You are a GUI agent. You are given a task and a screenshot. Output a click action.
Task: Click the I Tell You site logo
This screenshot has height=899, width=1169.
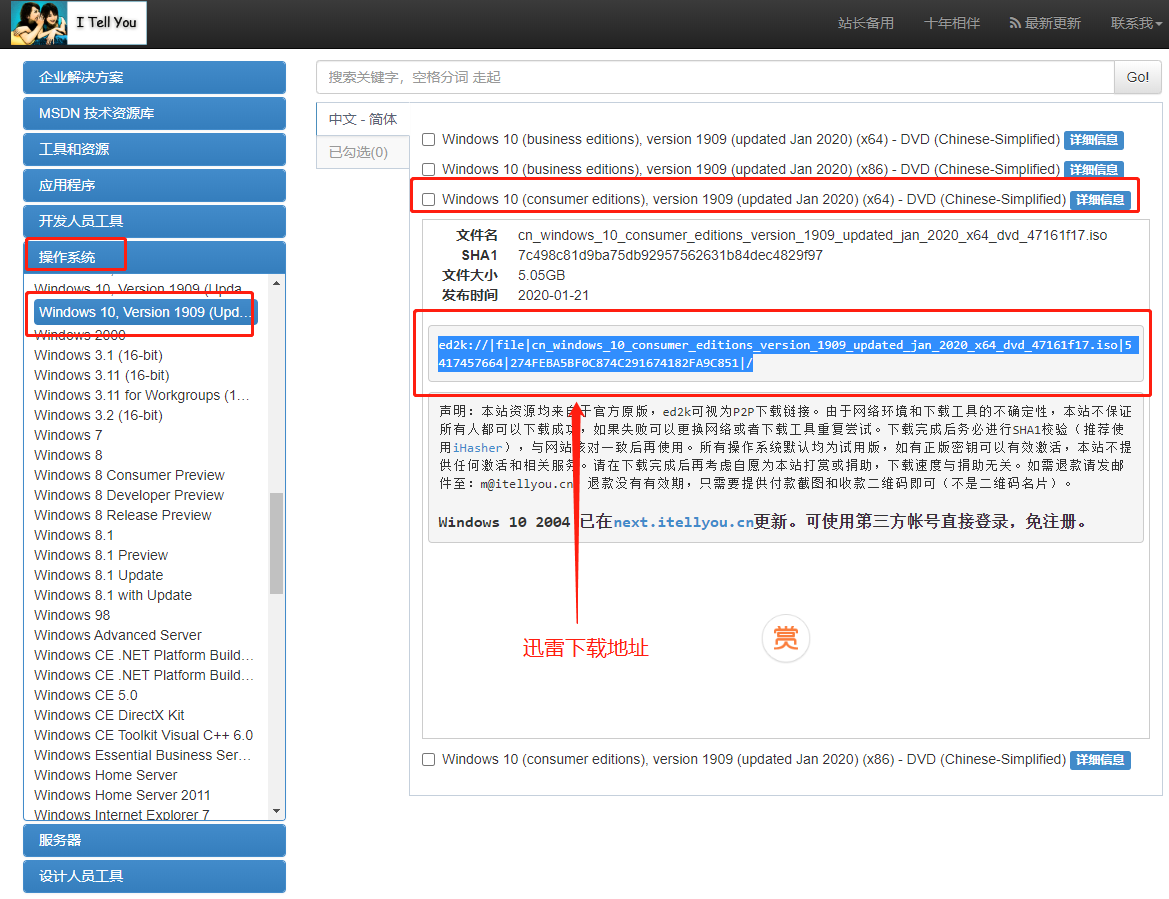click(x=79, y=23)
